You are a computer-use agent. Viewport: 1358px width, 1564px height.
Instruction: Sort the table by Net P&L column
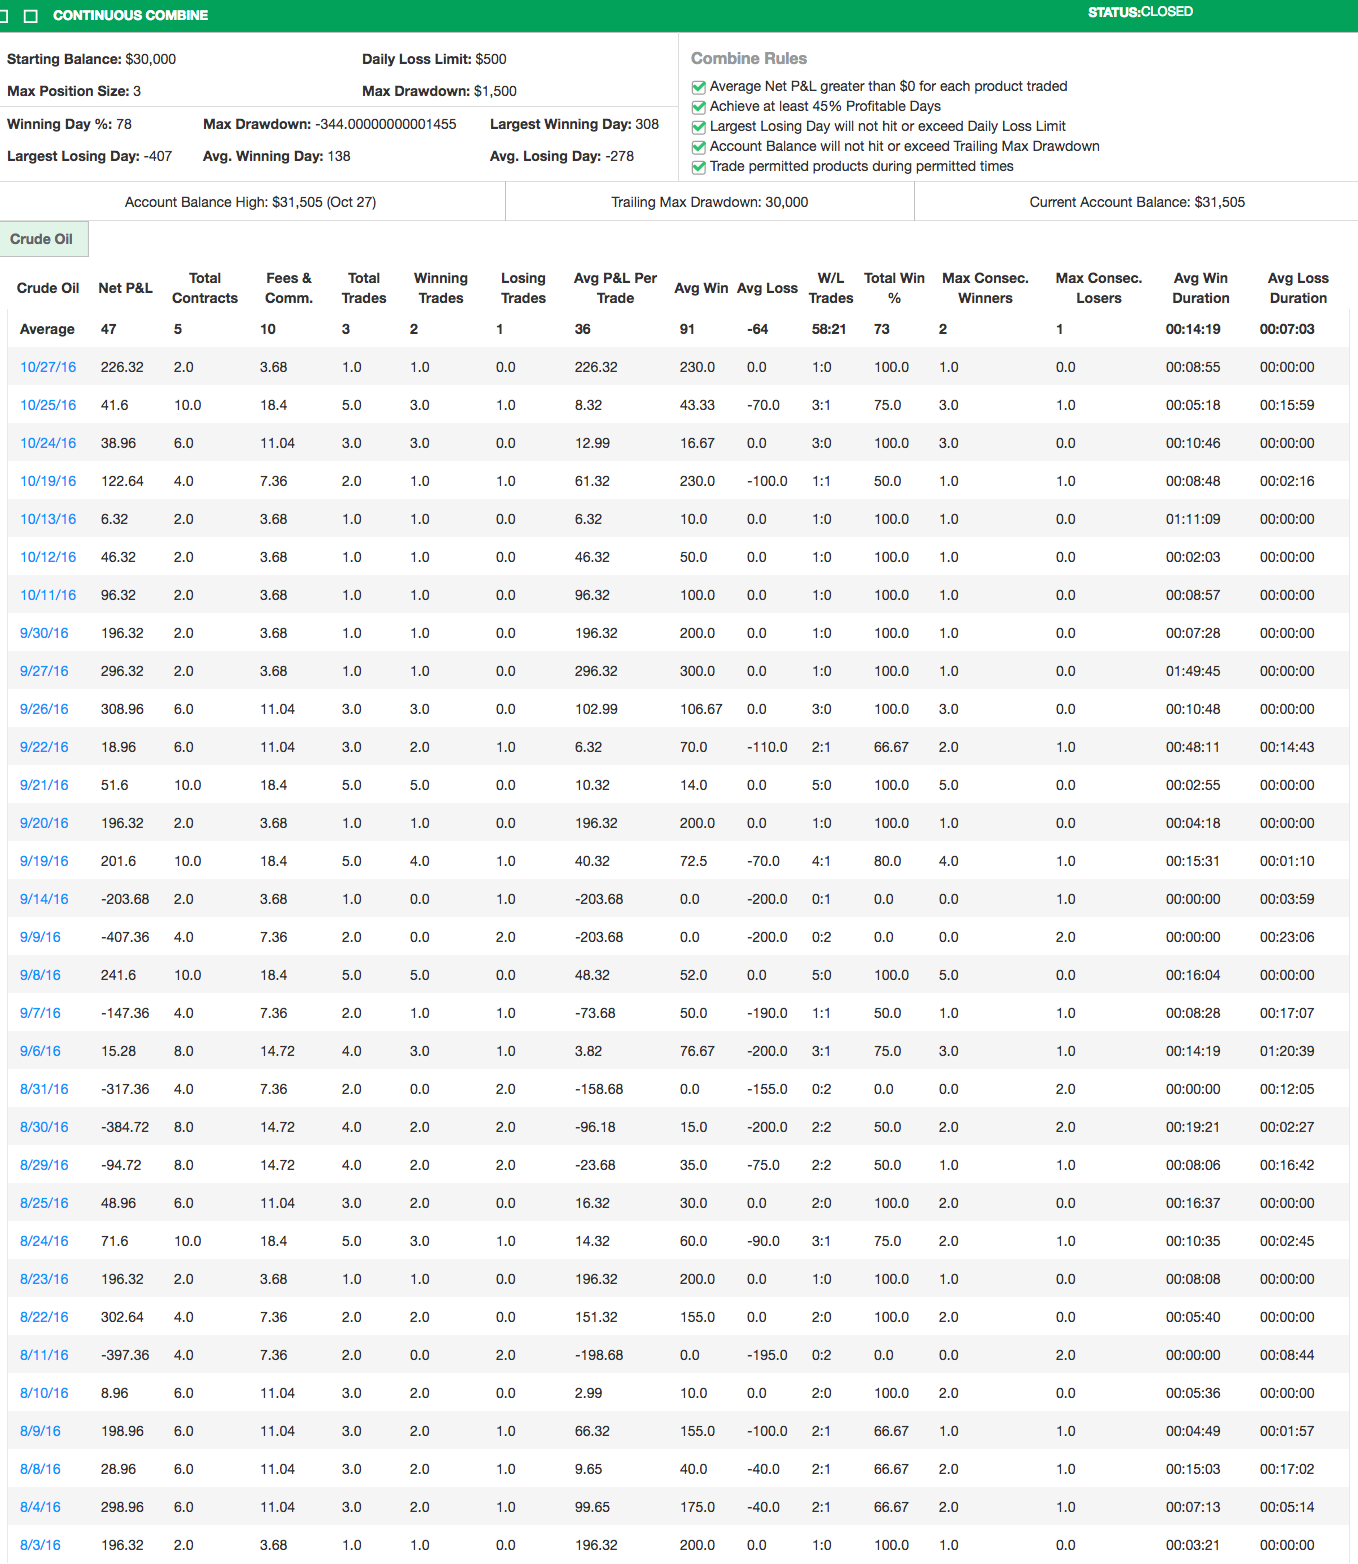pyautogui.click(x=125, y=288)
